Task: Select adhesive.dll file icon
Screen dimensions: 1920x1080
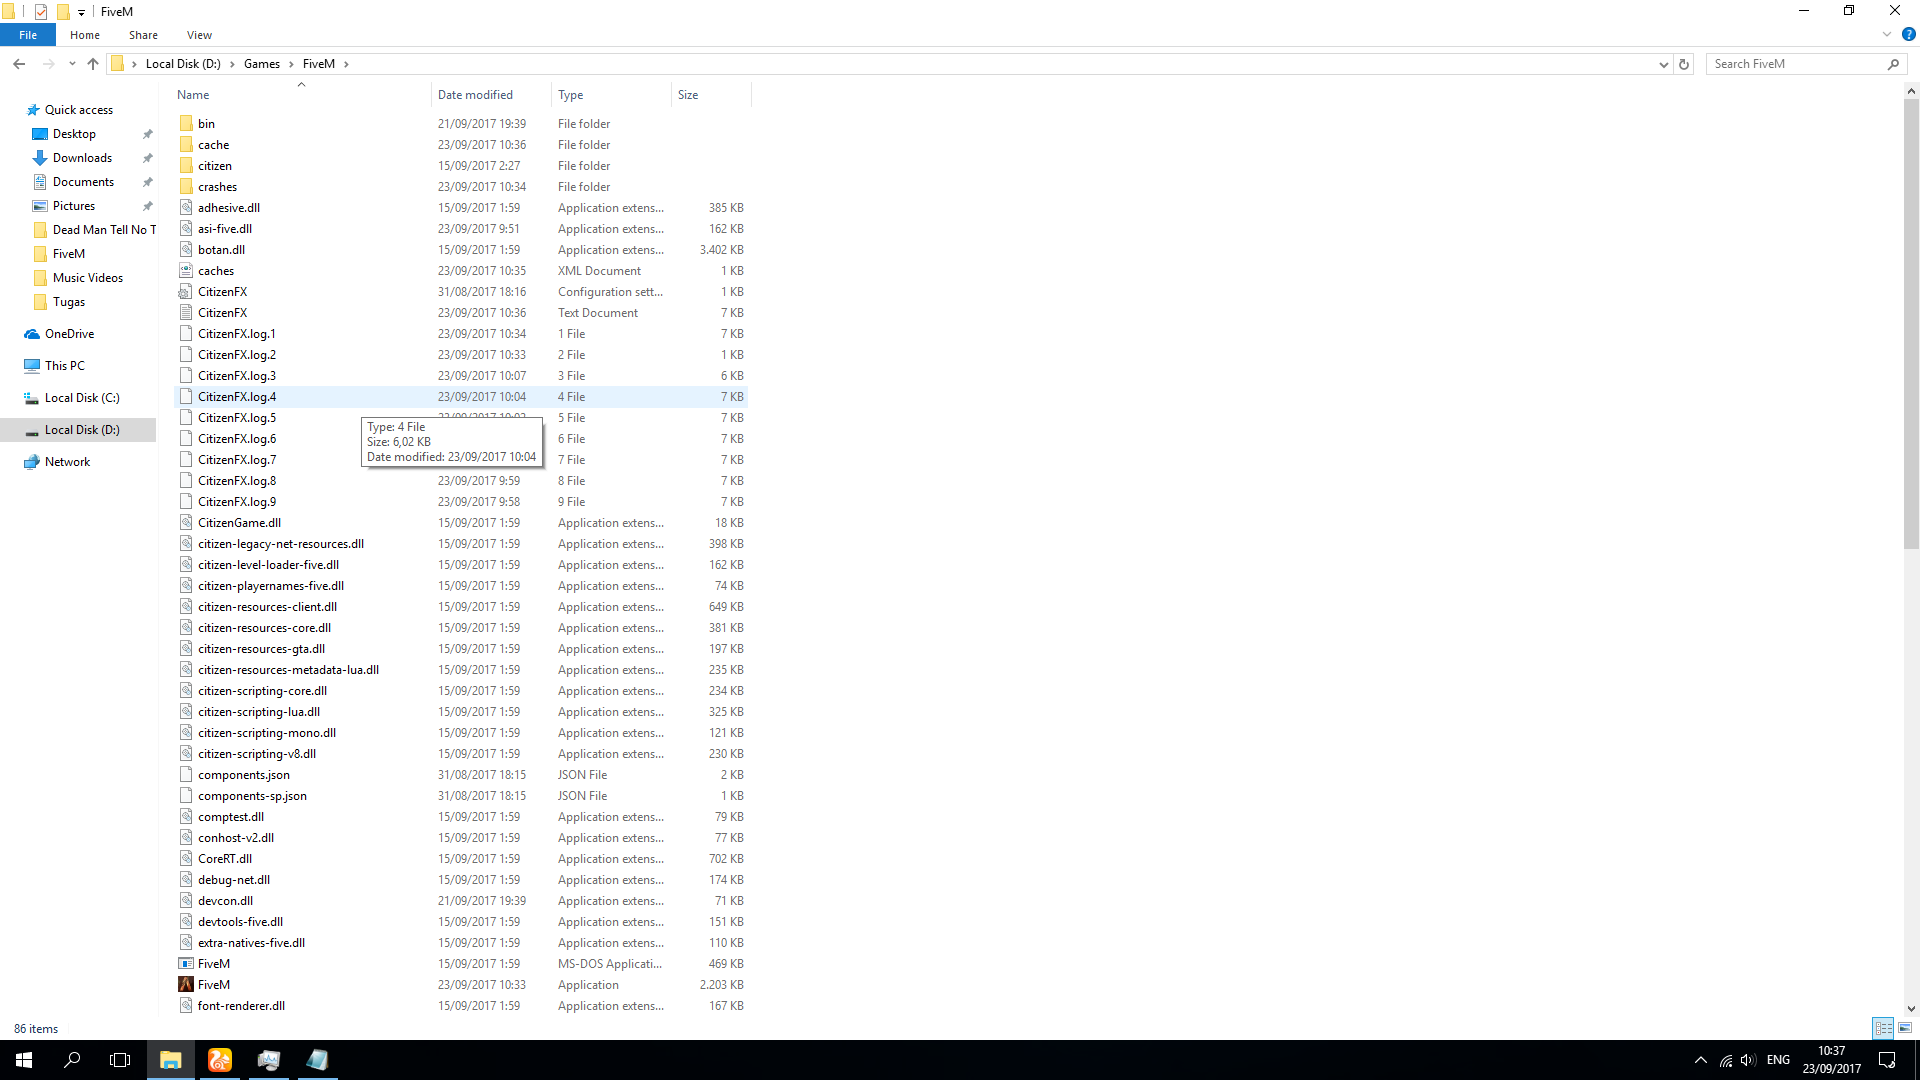Action: click(186, 208)
